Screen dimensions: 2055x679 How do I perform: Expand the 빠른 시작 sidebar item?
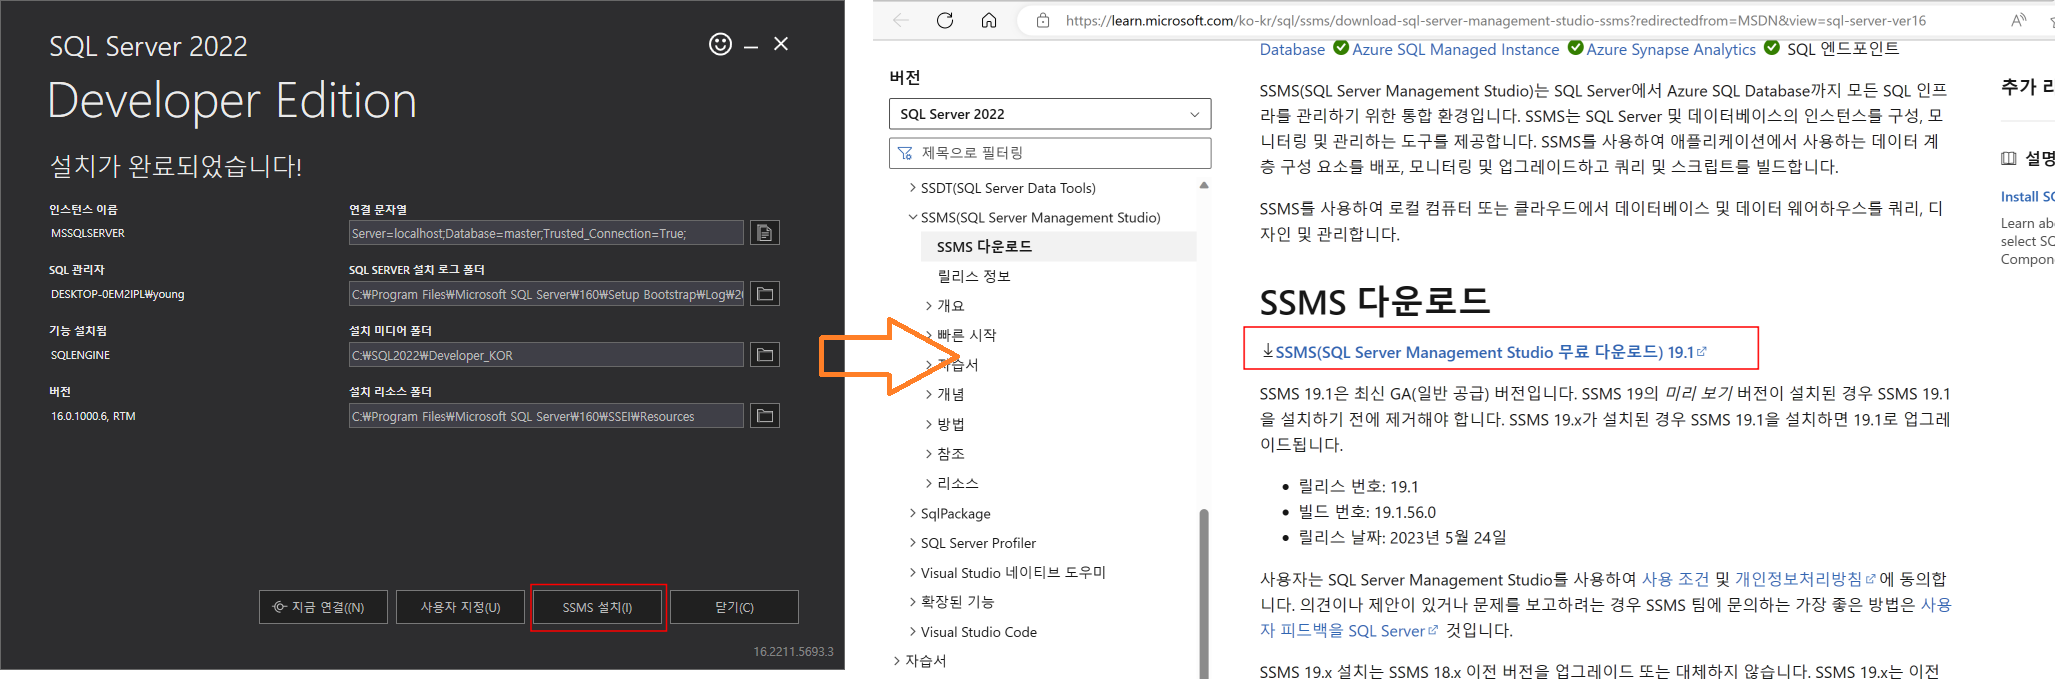(966, 335)
